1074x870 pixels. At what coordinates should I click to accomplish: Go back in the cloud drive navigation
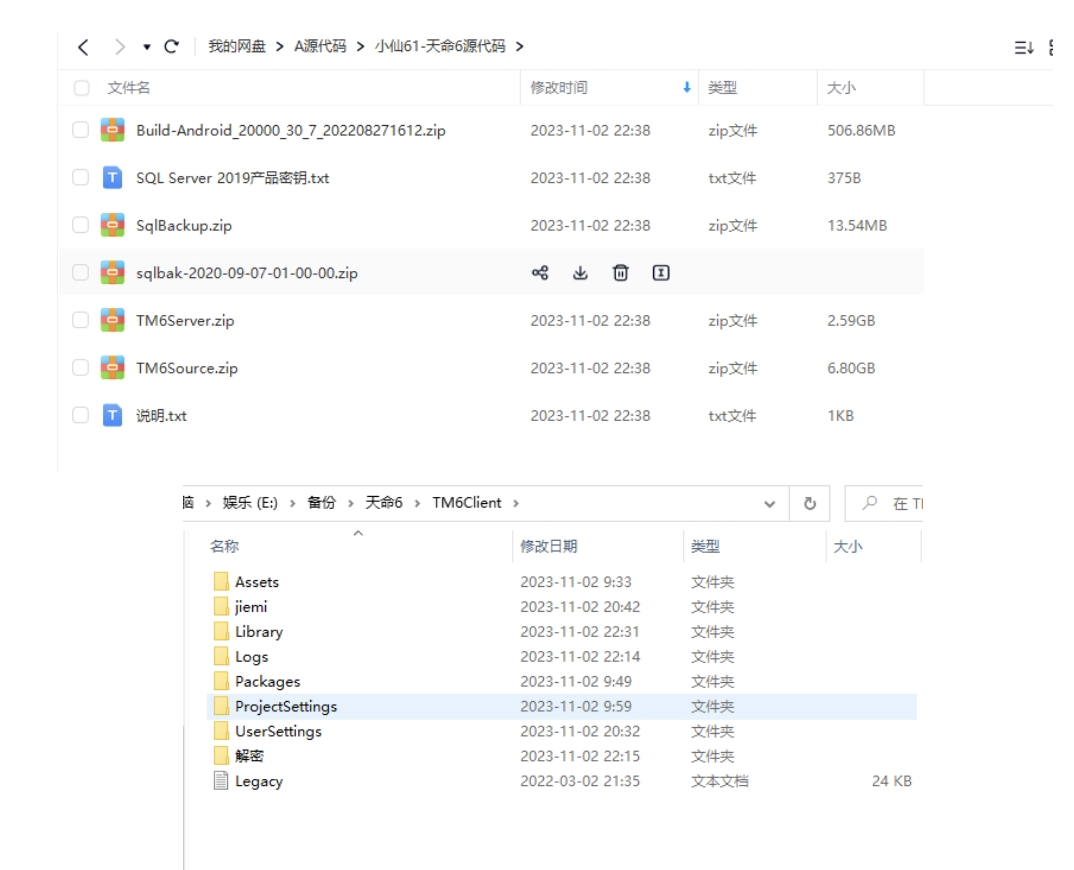(x=84, y=47)
